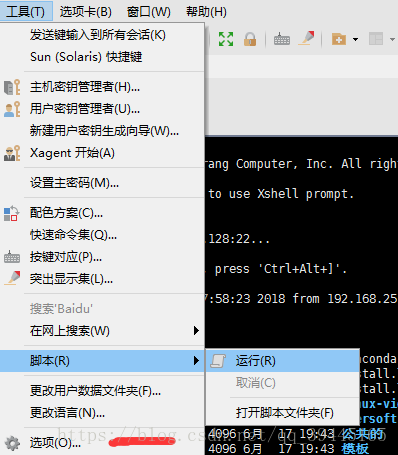Open the 窗口(W) menu
Screen dimensions: 398x455
[x=149, y=12]
